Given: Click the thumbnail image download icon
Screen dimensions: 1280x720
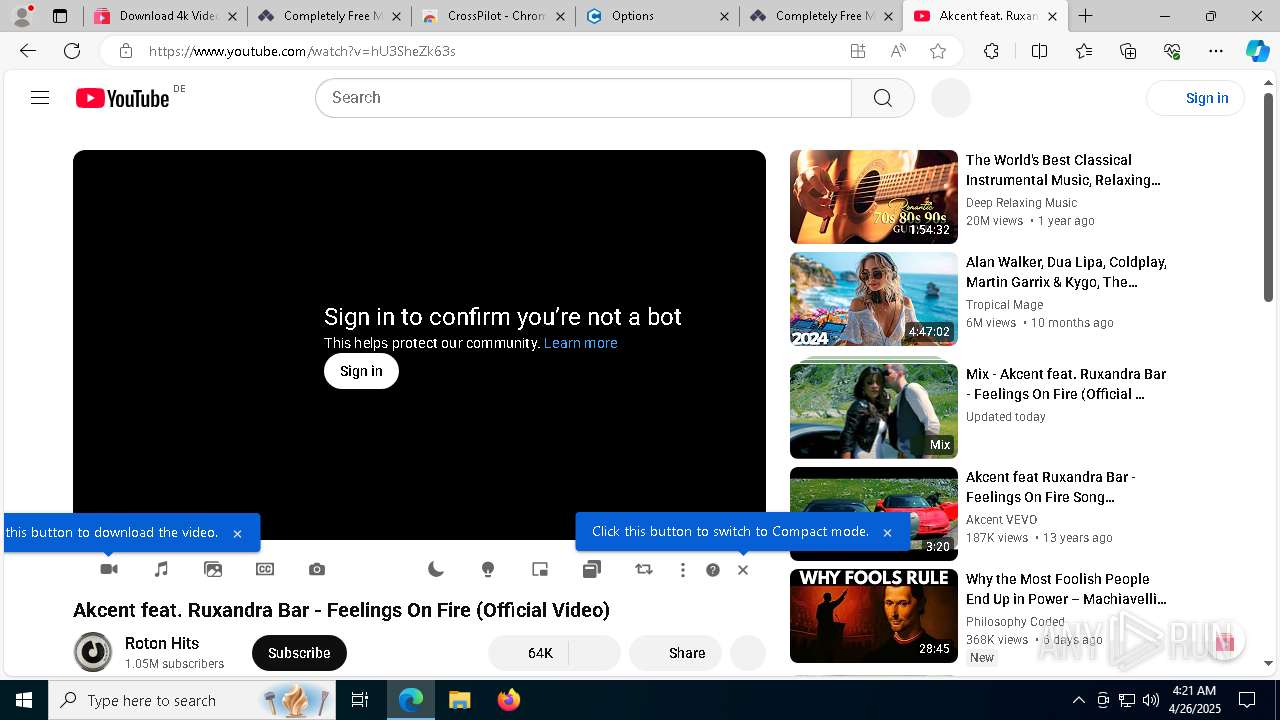Looking at the screenshot, I should [213, 569].
